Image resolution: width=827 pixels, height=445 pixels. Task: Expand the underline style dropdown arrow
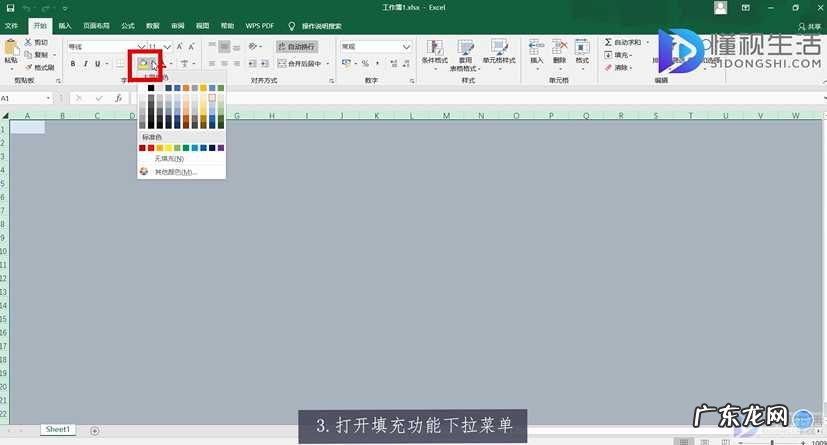(107, 64)
